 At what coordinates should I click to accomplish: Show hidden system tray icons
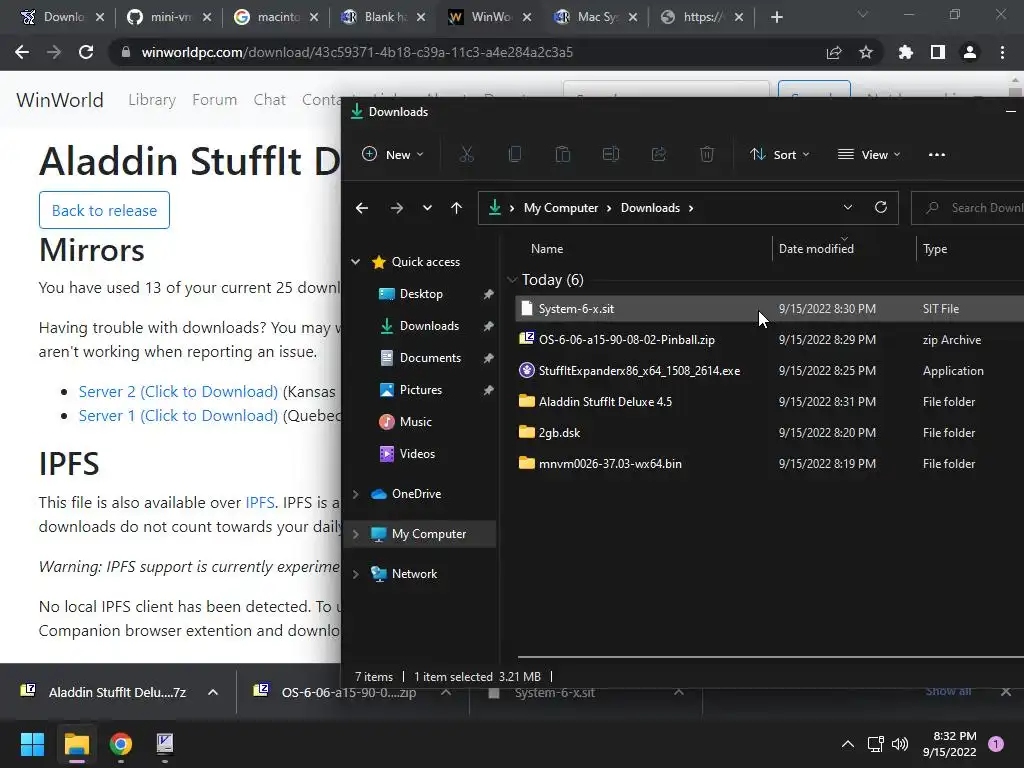pyautogui.click(x=848, y=744)
